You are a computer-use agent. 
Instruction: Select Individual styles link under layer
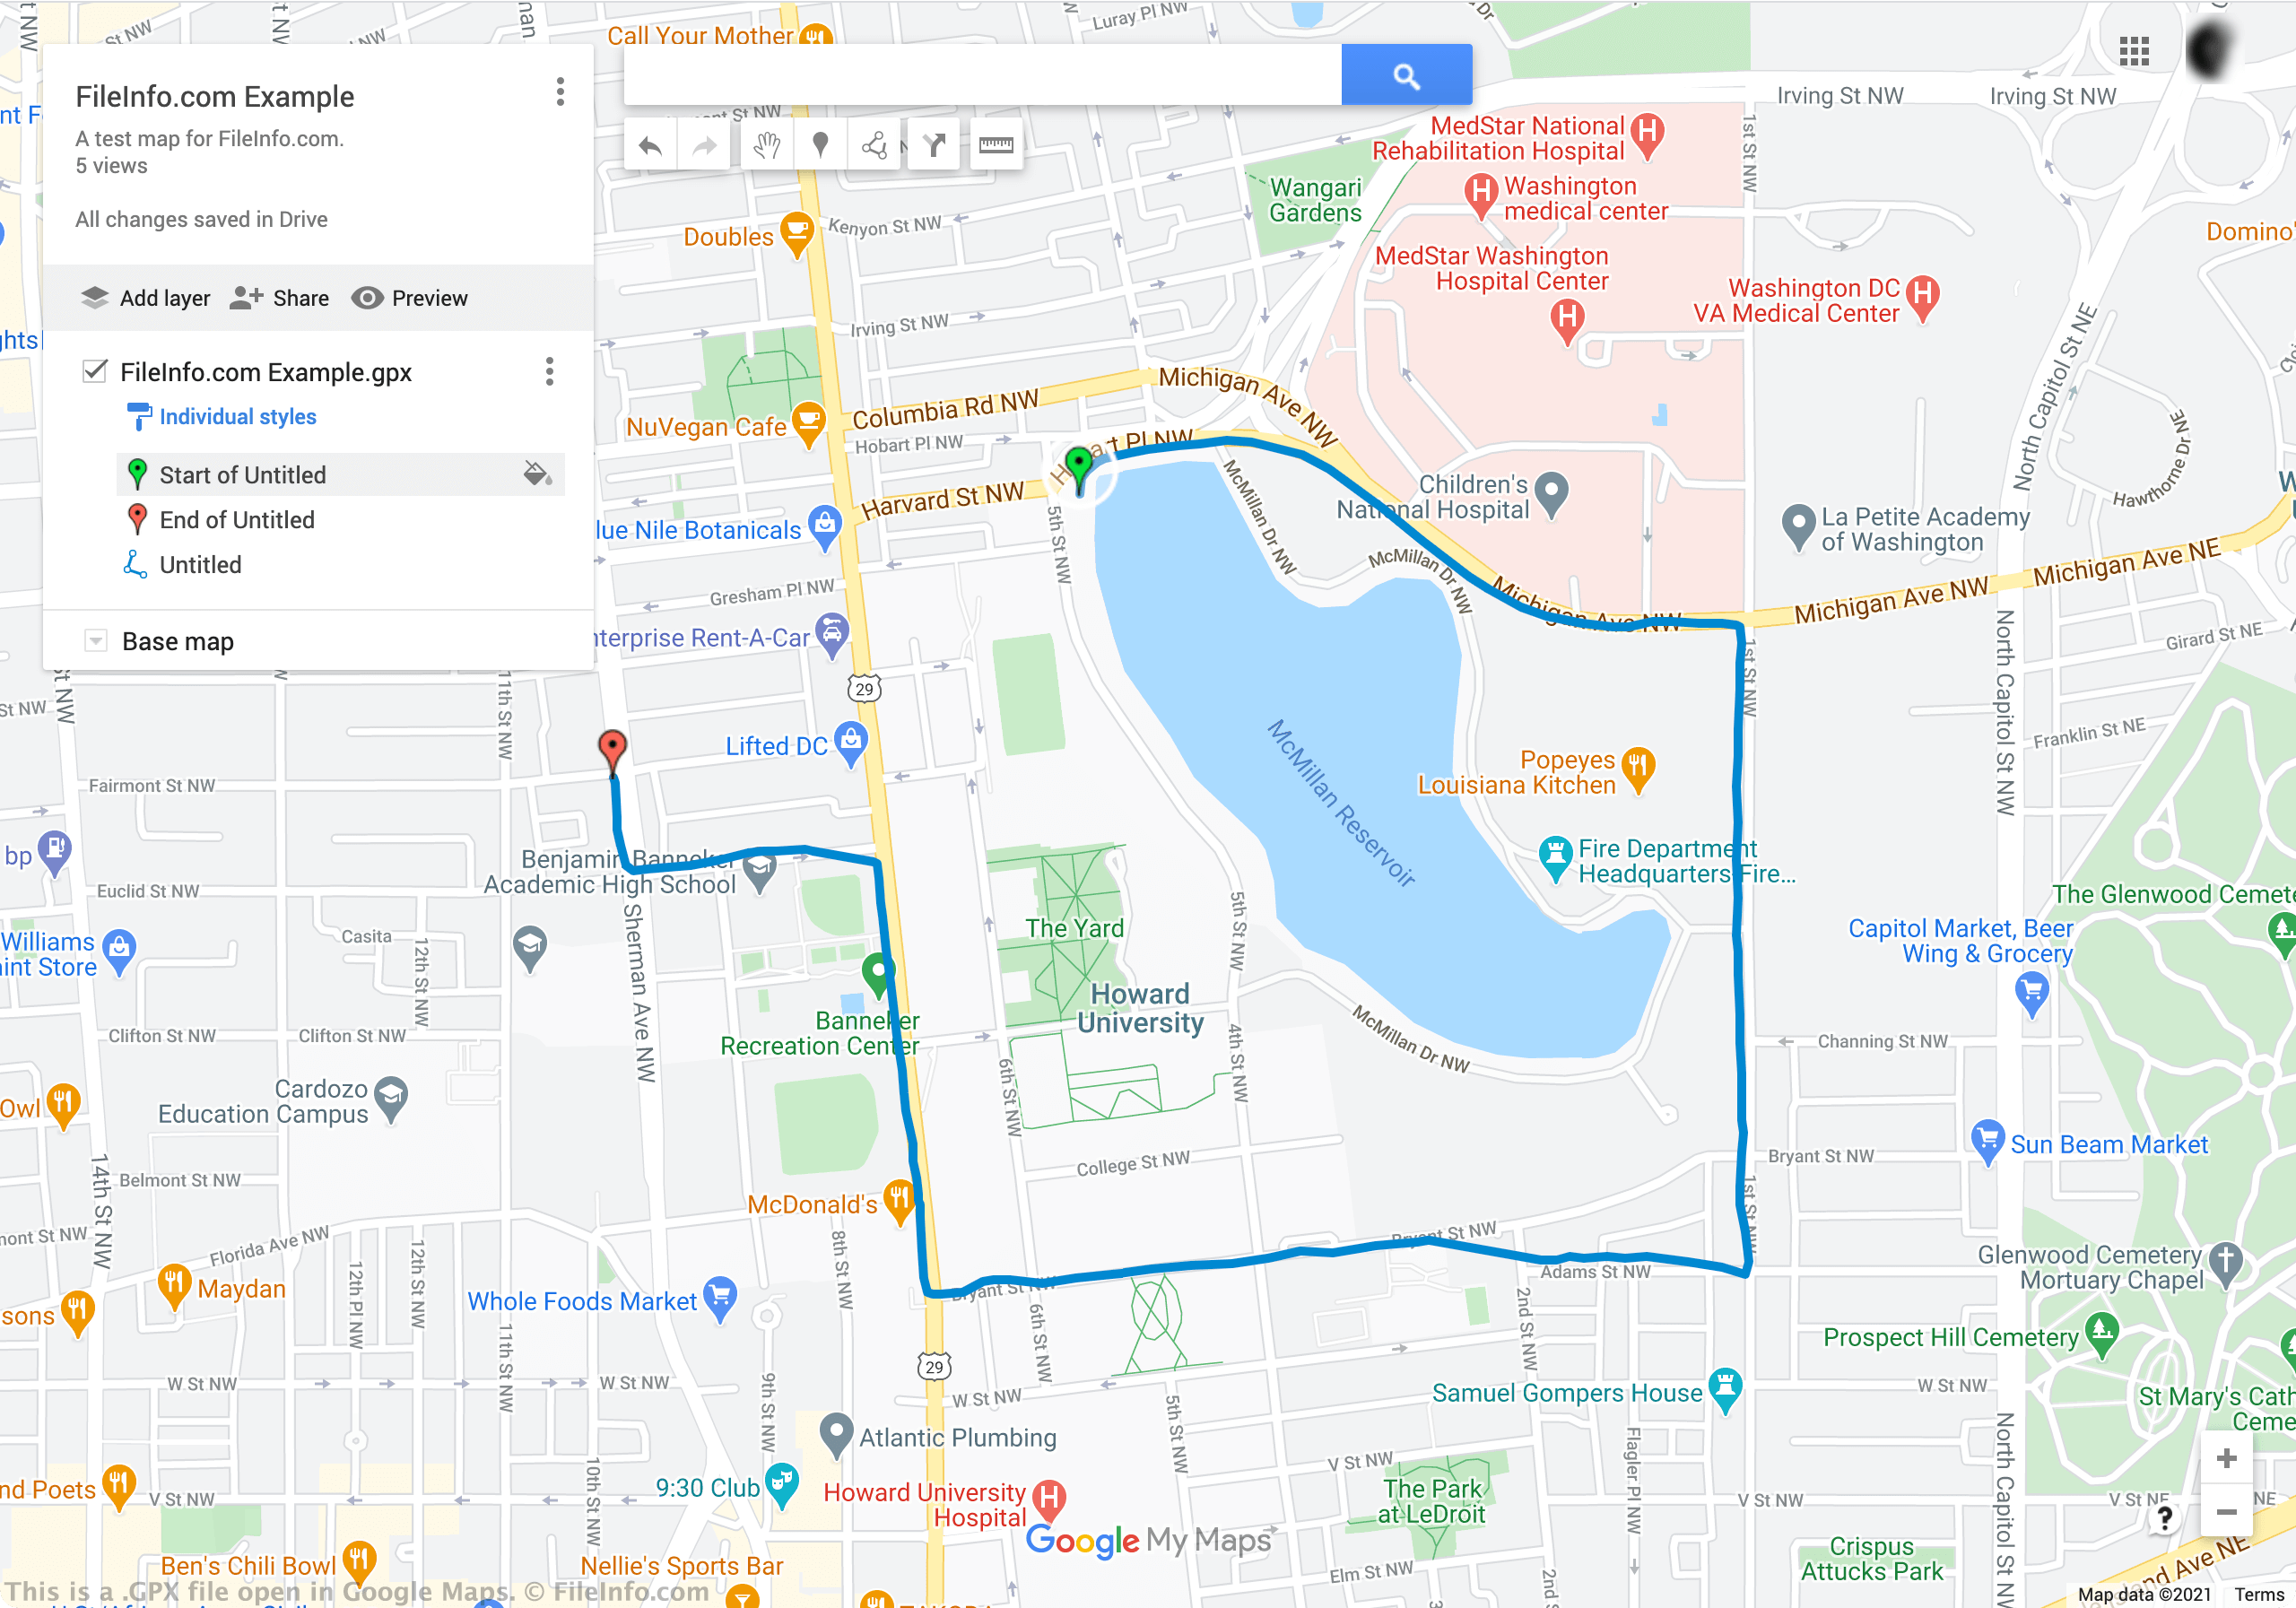tap(238, 417)
